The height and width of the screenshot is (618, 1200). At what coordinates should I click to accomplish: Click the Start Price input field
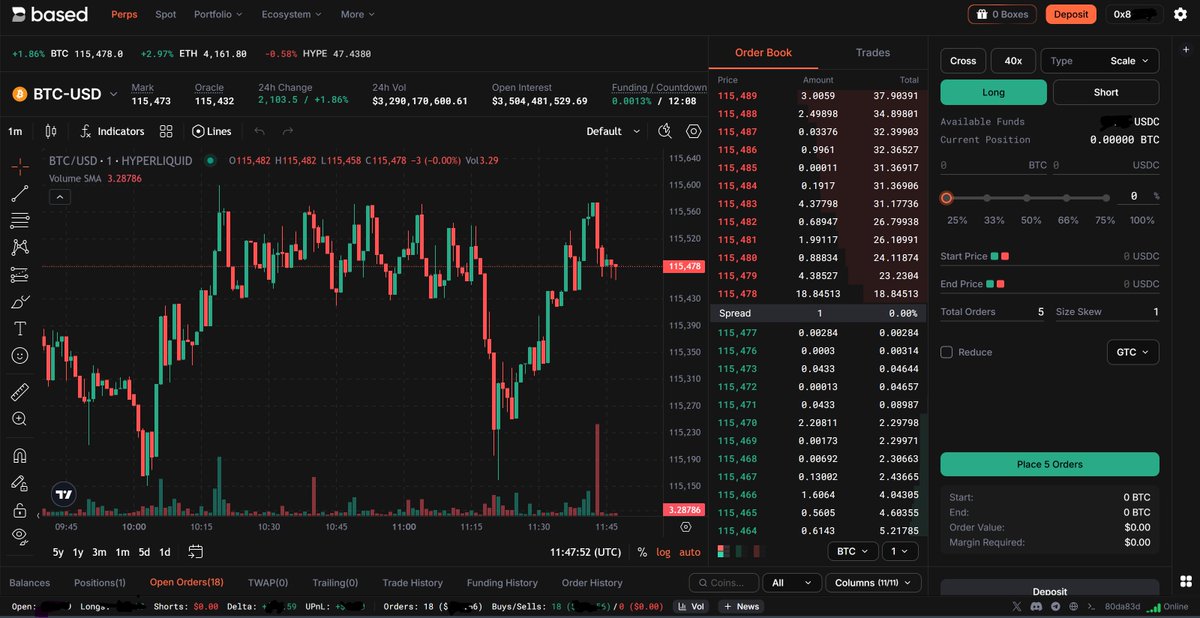point(1050,257)
